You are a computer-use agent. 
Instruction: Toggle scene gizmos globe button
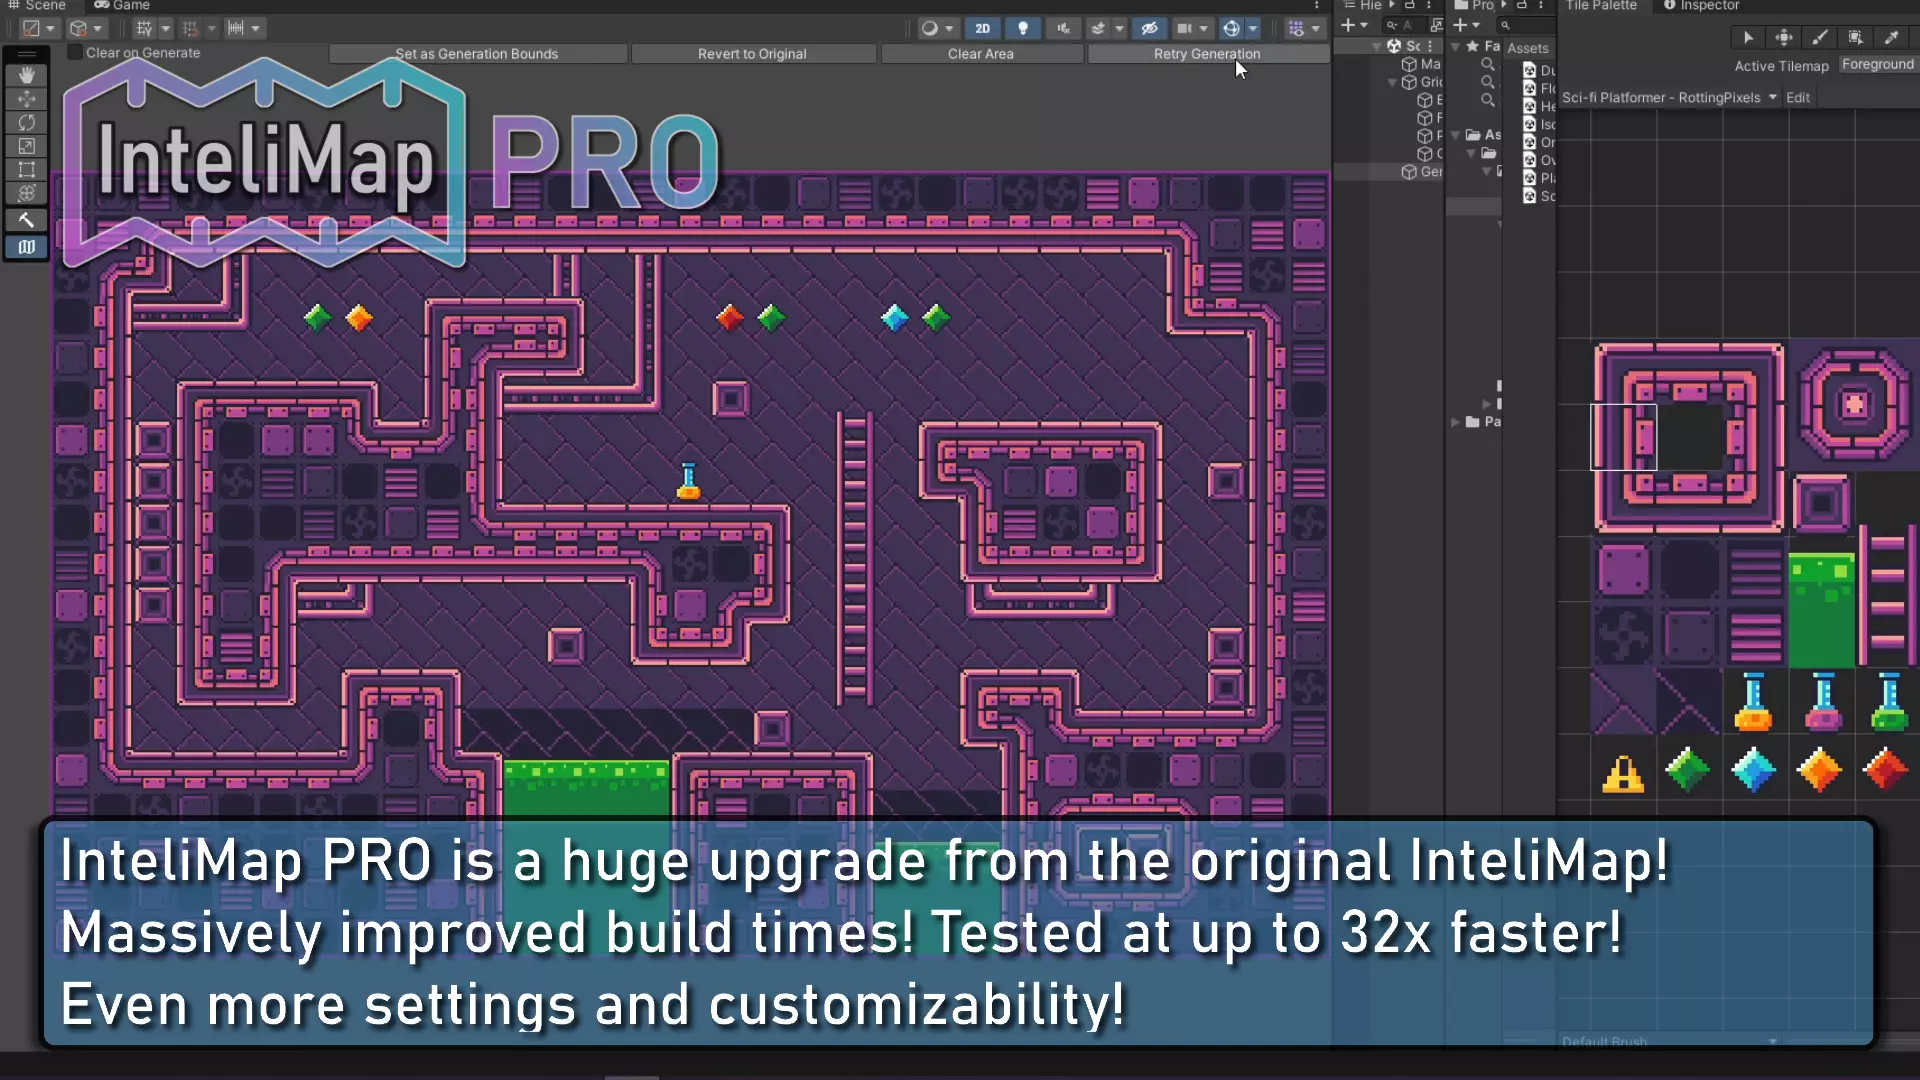pos(1232,29)
